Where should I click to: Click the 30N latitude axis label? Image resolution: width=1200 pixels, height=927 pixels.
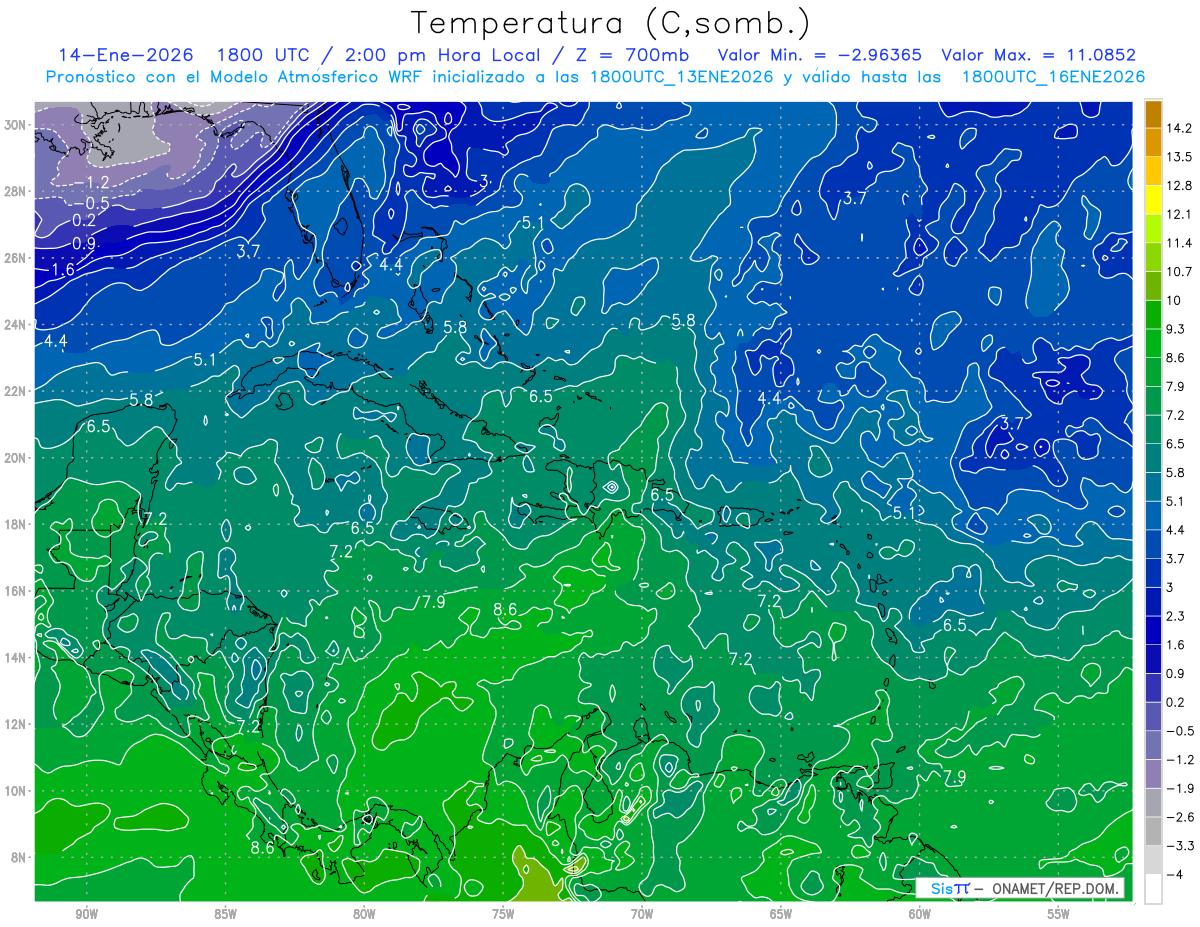pyautogui.click(x=16, y=125)
